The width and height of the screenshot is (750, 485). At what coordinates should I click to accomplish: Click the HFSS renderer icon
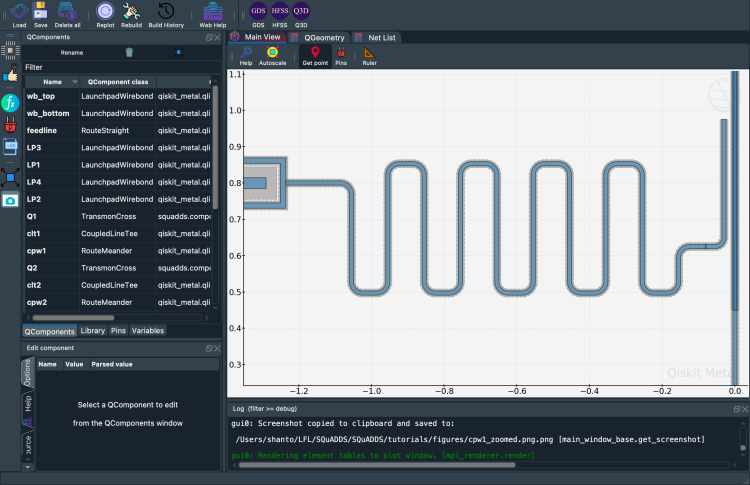point(280,14)
